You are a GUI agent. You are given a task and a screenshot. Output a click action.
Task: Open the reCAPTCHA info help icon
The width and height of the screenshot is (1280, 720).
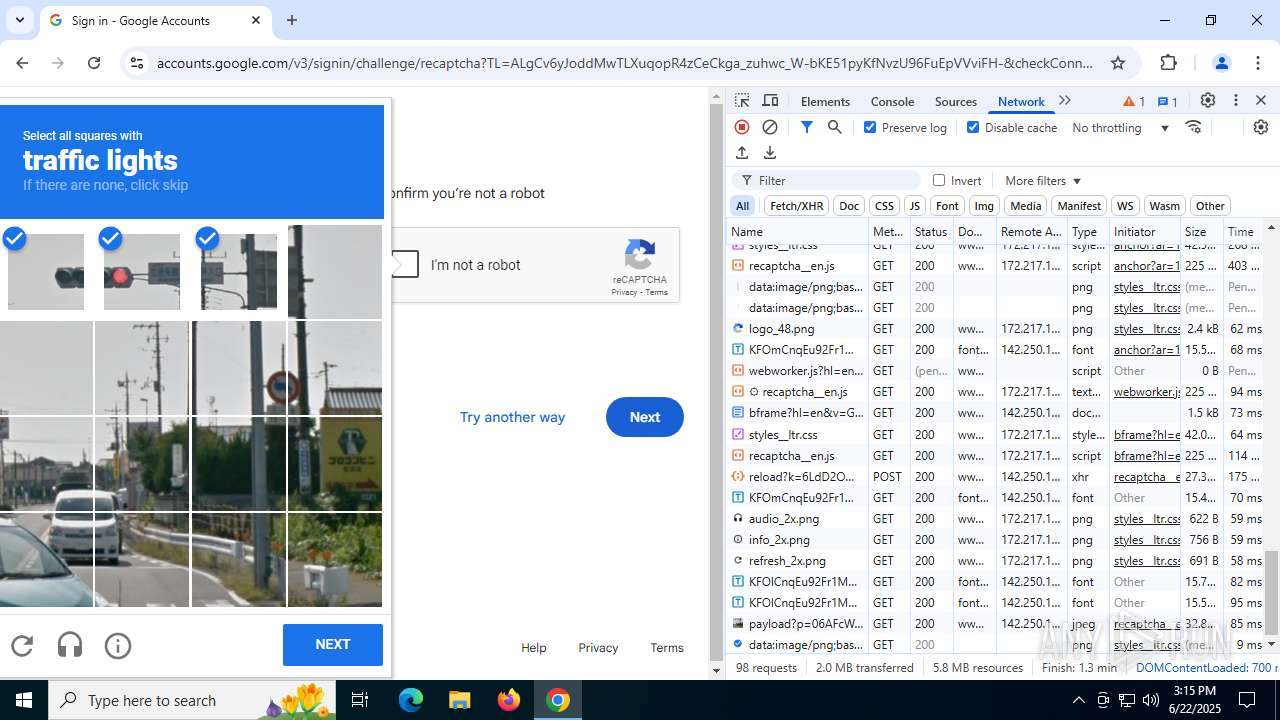coord(118,646)
